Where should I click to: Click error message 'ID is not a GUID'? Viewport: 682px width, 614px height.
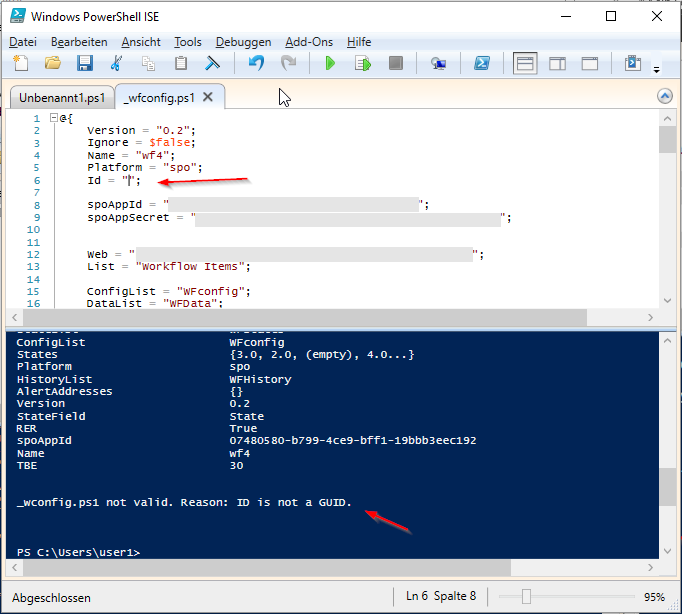pyautogui.click(x=294, y=503)
